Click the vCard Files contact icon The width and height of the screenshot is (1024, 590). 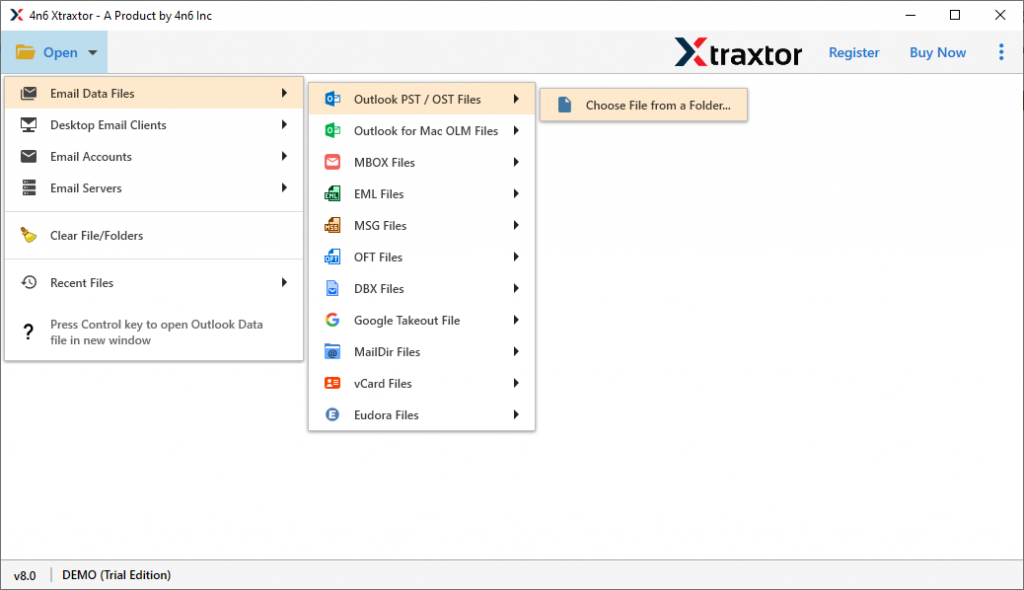click(332, 383)
